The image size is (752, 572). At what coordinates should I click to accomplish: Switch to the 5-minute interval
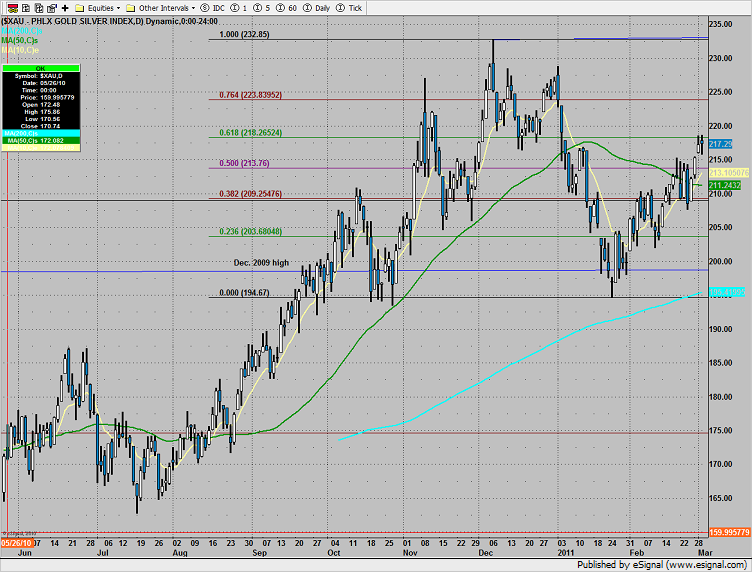pos(261,8)
